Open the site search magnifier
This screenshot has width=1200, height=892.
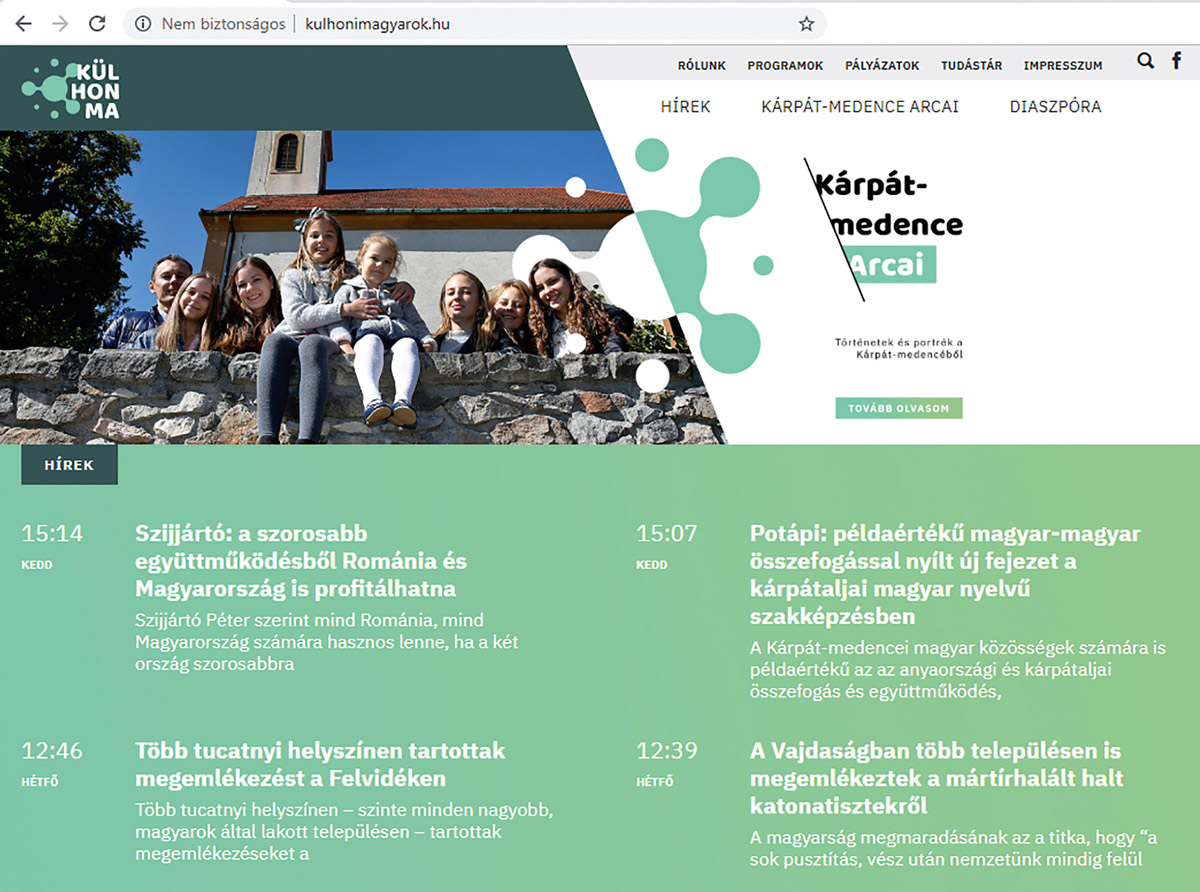point(1145,62)
